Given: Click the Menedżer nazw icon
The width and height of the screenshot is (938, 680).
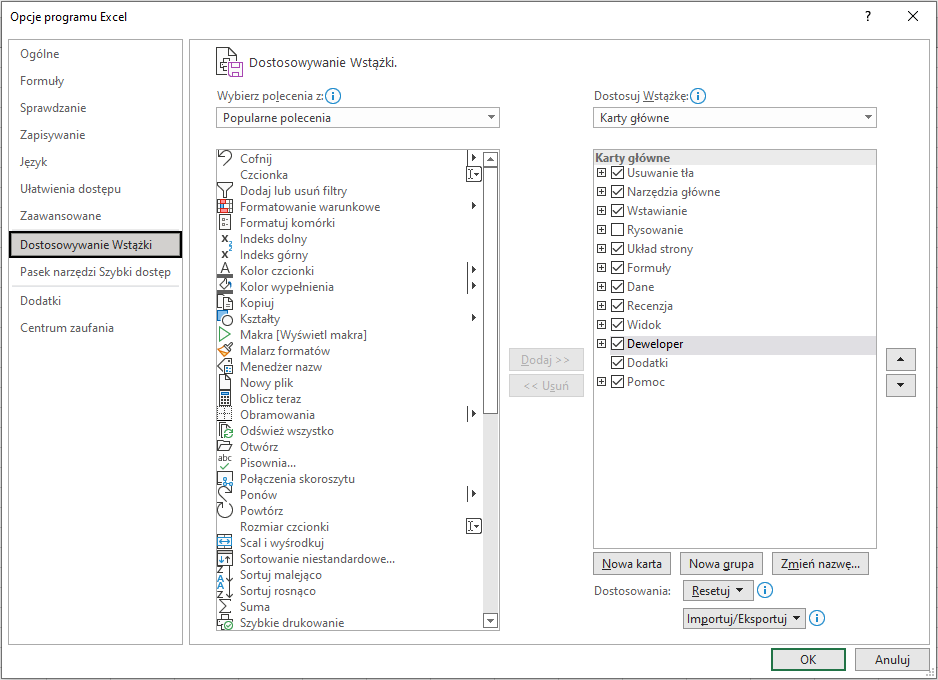Looking at the screenshot, I should pos(224,367).
